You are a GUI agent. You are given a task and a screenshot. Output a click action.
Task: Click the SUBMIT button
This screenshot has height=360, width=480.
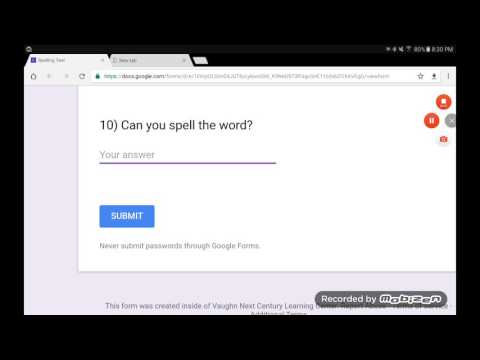pyautogui.click(x=127, y=216)
